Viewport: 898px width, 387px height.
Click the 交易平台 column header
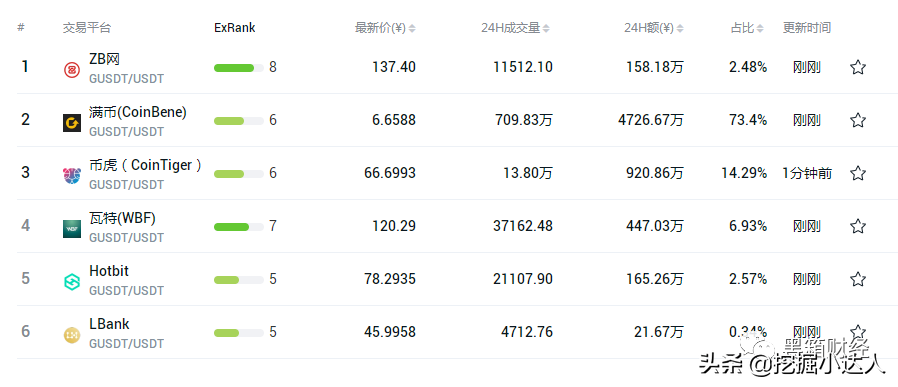click(x=87, y=27)
